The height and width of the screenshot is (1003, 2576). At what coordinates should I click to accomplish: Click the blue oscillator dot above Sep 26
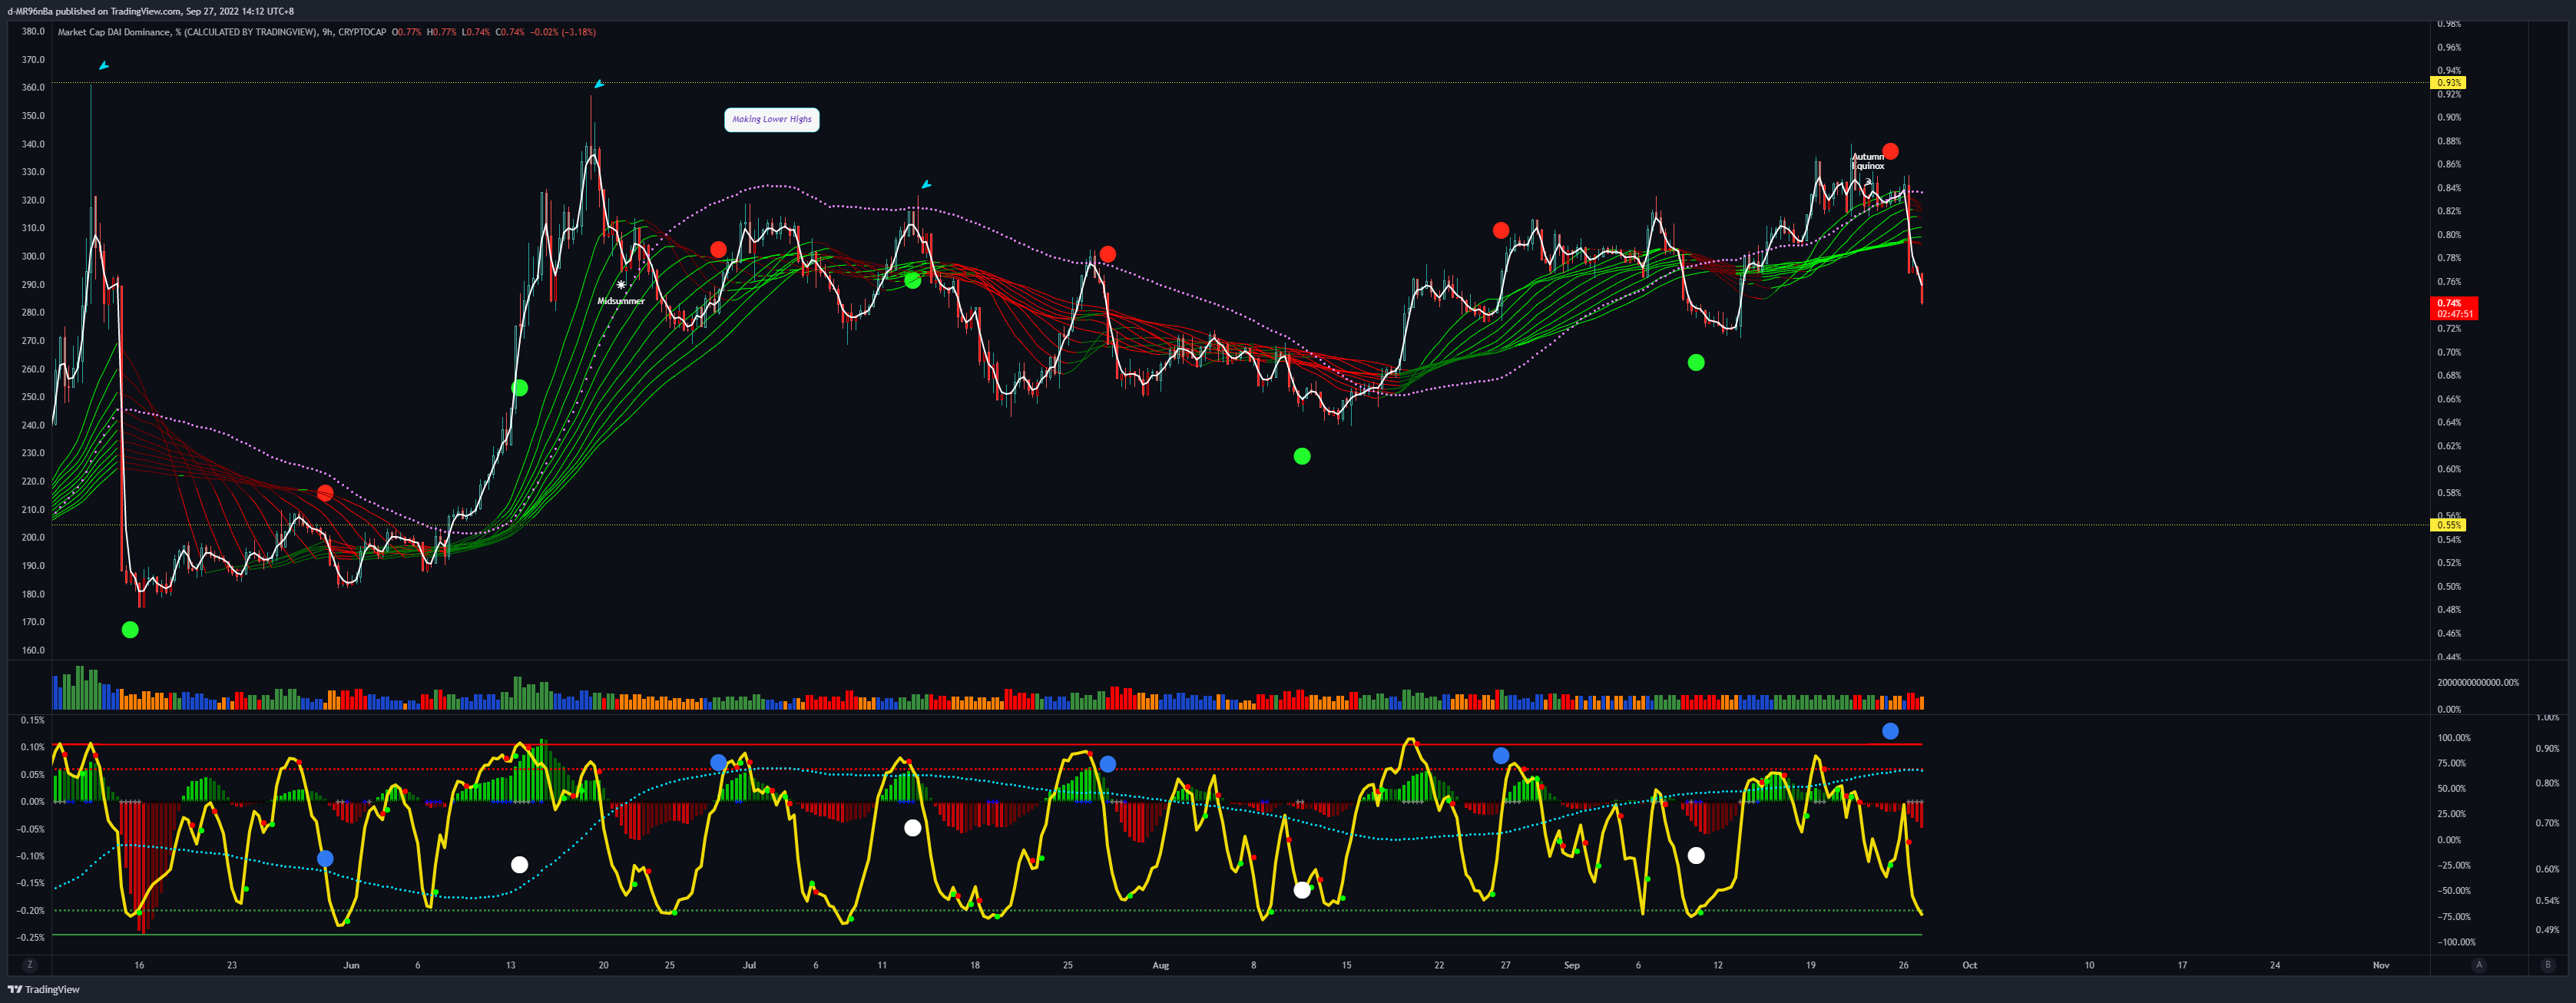[1890, 731]
